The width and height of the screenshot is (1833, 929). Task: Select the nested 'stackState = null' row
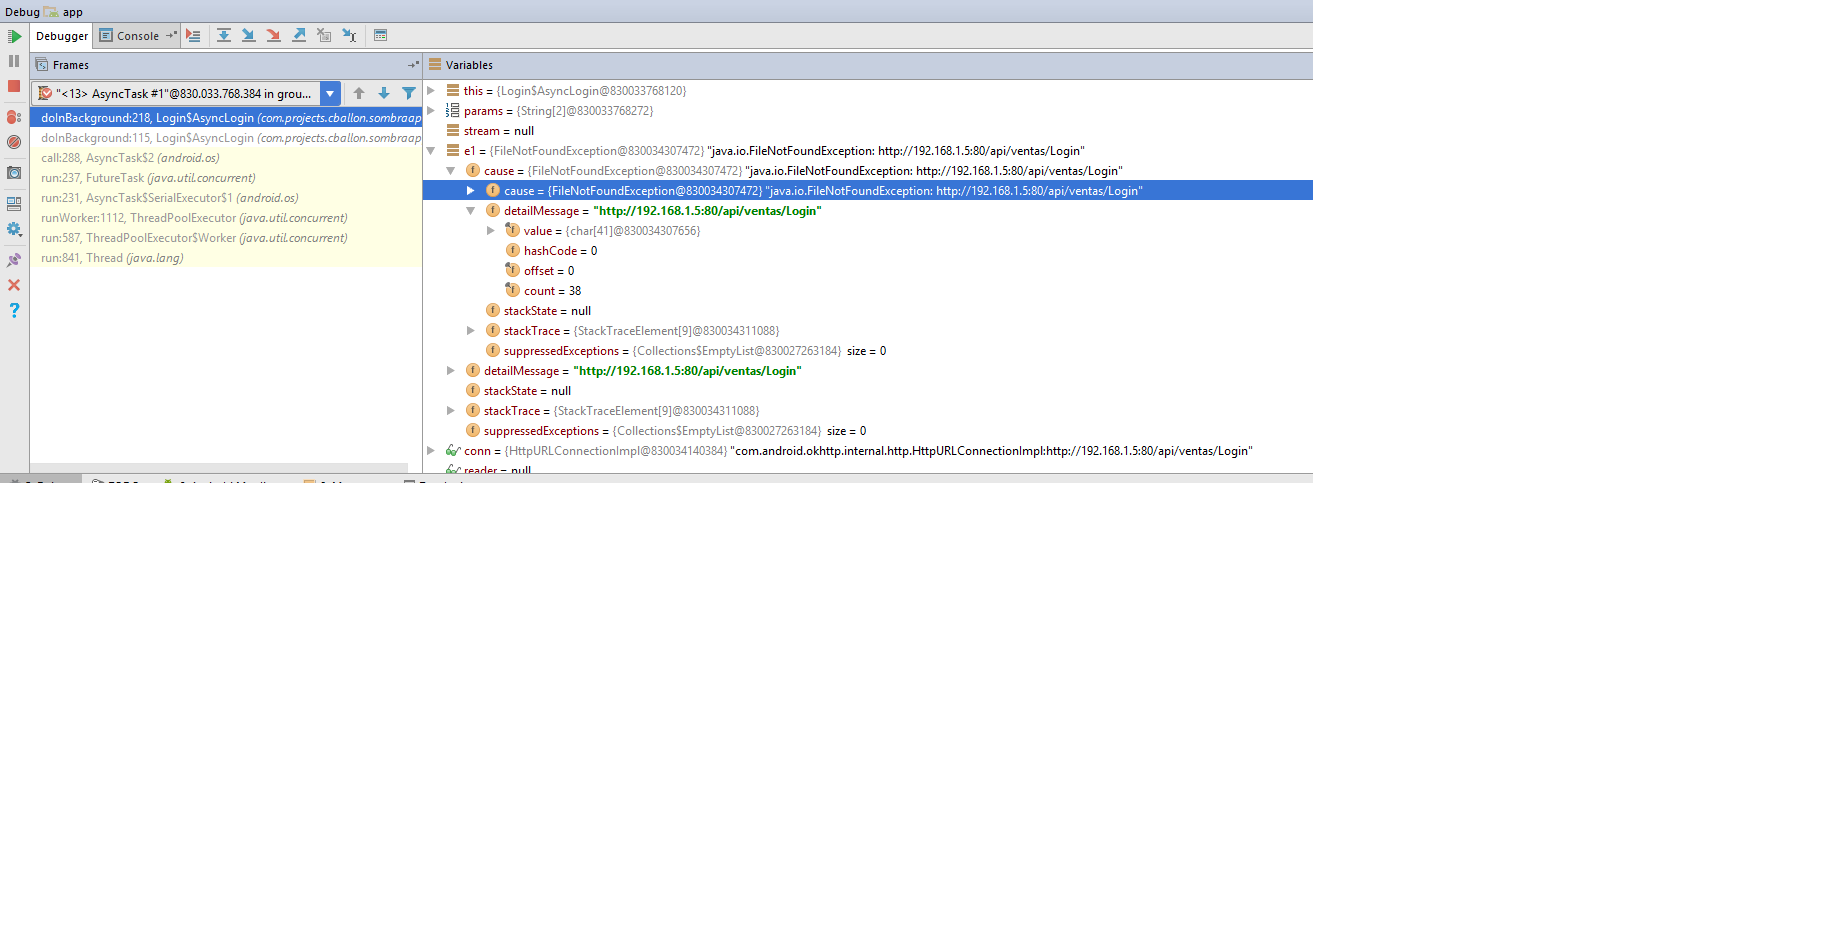[x=868, y=311]
